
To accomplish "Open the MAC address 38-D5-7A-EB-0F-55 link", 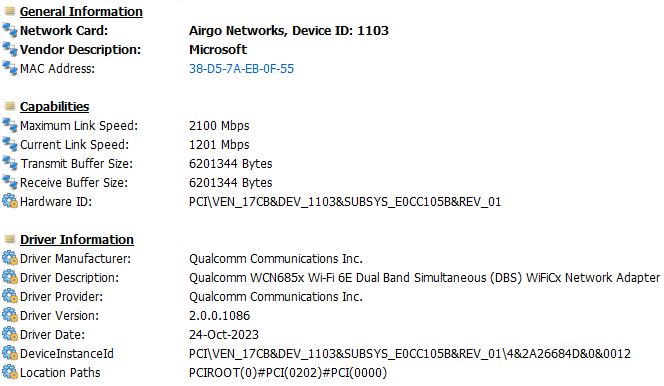I will tap(241, 69).
